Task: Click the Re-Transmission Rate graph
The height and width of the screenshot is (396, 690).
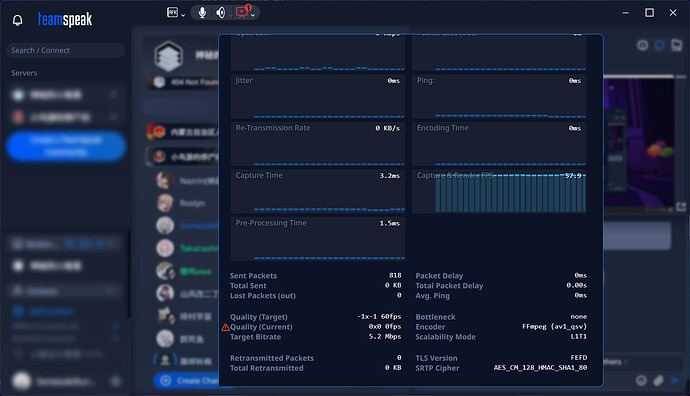Action: pos(317,144)
